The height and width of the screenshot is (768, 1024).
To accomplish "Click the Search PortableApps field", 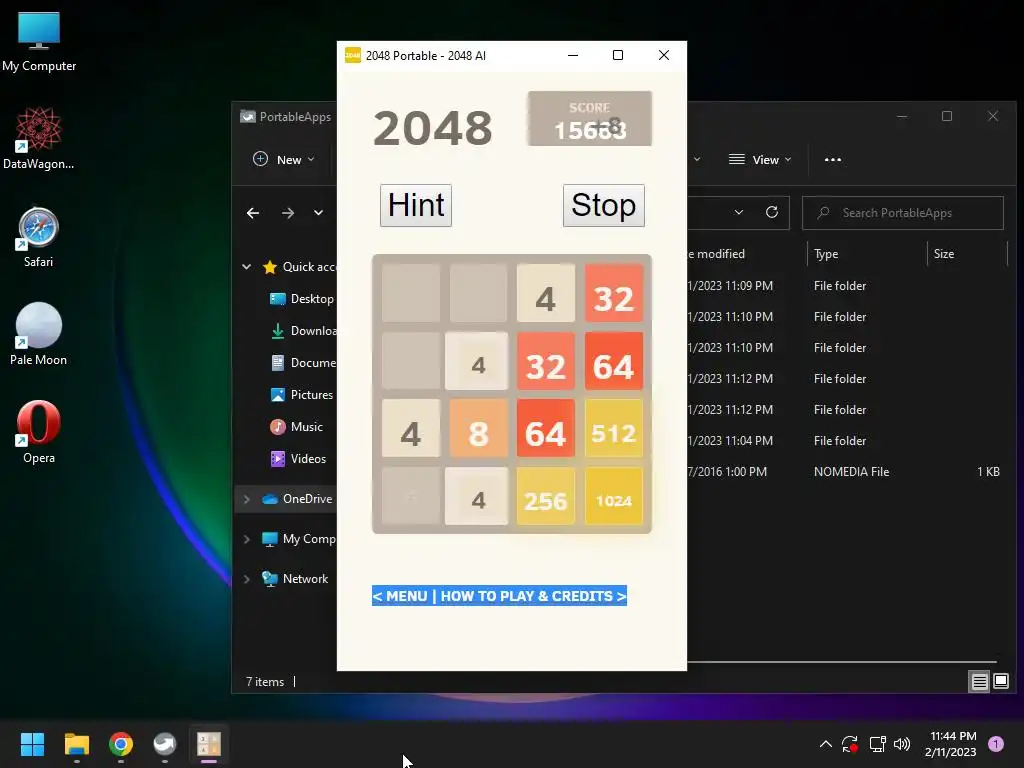I will (x=903, y=213).
